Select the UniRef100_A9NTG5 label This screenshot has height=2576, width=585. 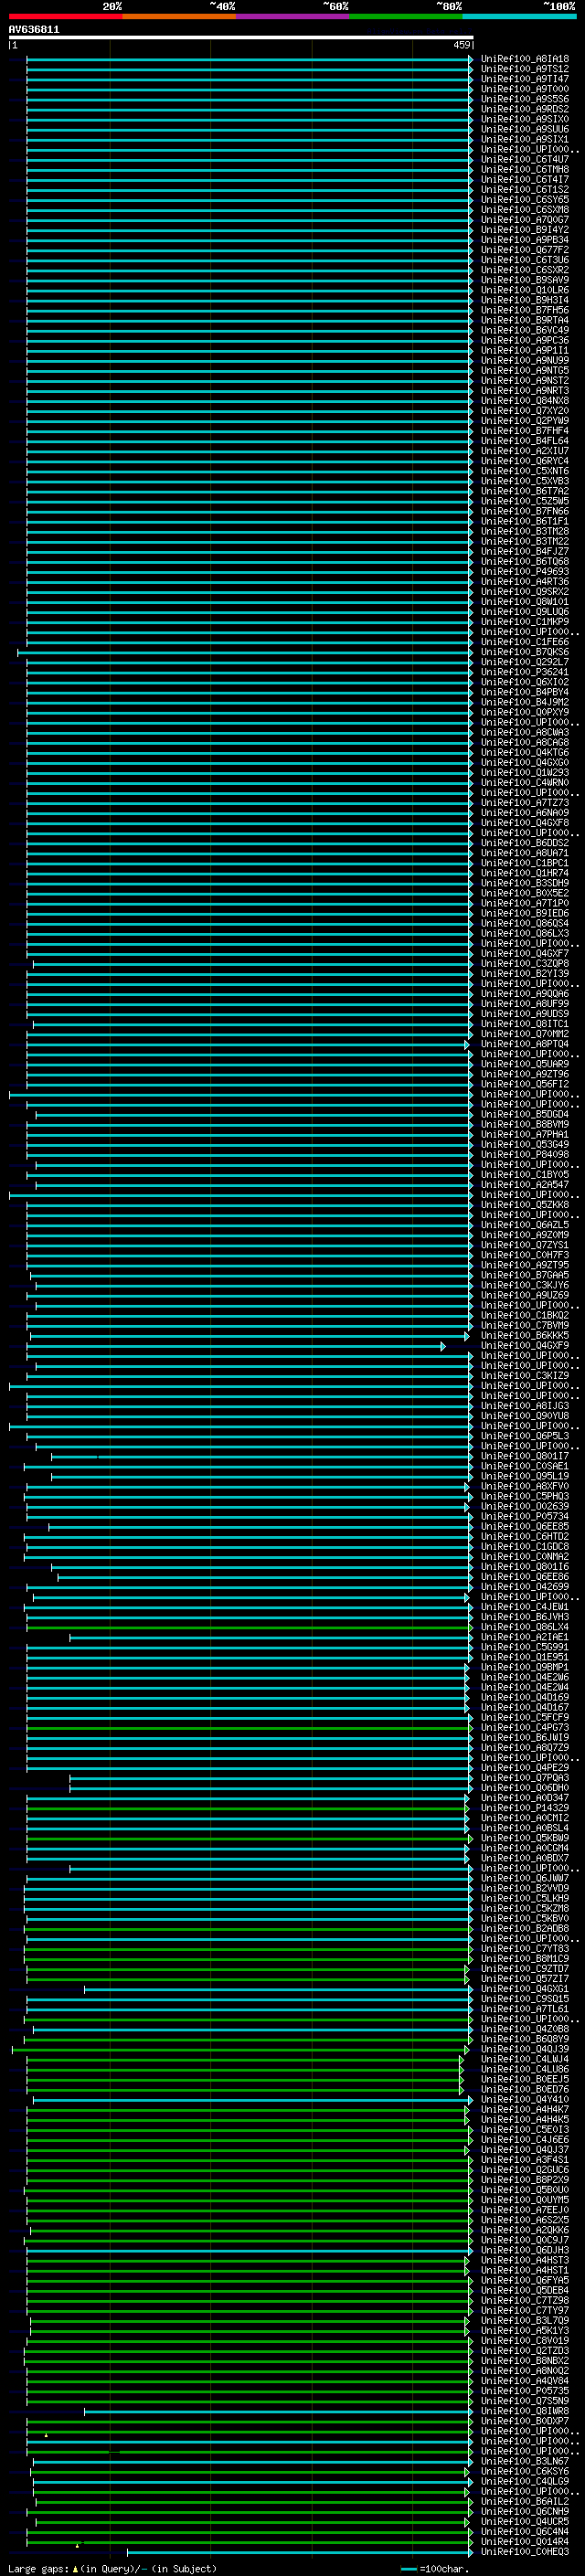click(x=525, y=371)
